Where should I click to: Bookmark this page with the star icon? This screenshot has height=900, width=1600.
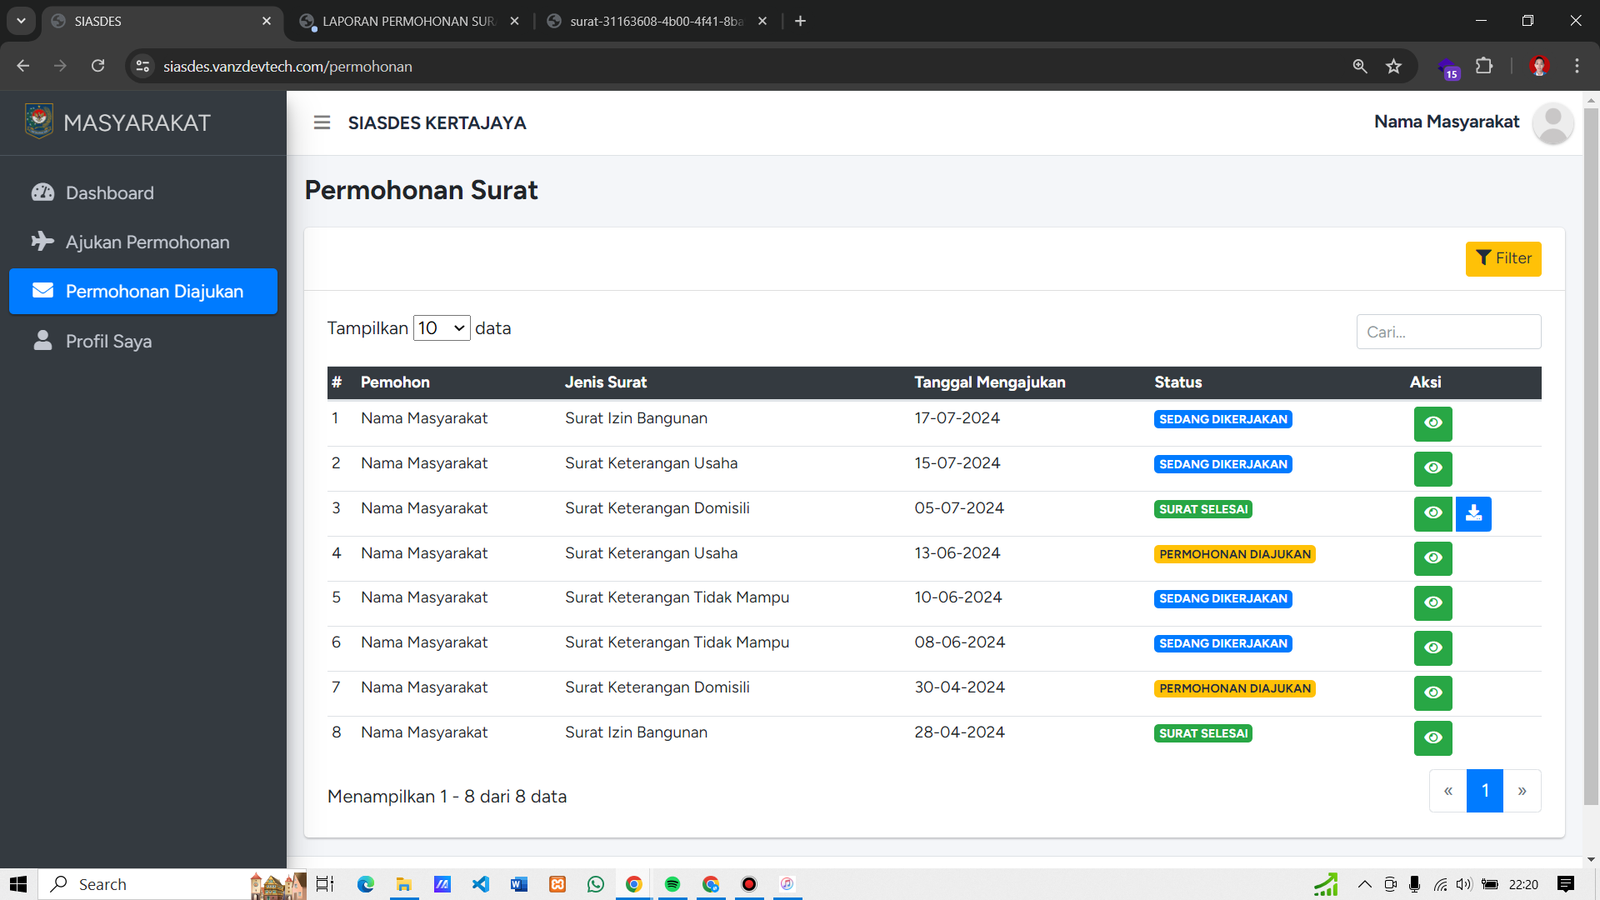1394,66
